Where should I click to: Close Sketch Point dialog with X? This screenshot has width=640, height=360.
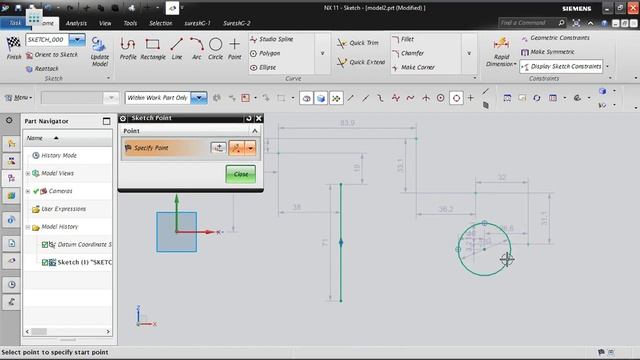point(258,118)
